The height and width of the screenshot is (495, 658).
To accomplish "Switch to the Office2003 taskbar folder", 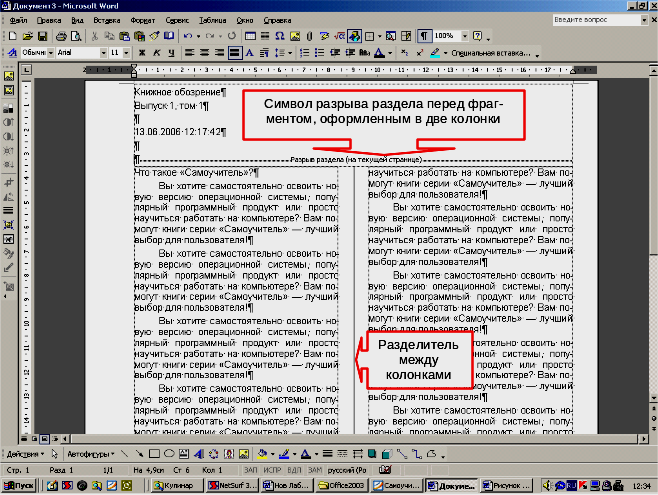I will [342, 485].
